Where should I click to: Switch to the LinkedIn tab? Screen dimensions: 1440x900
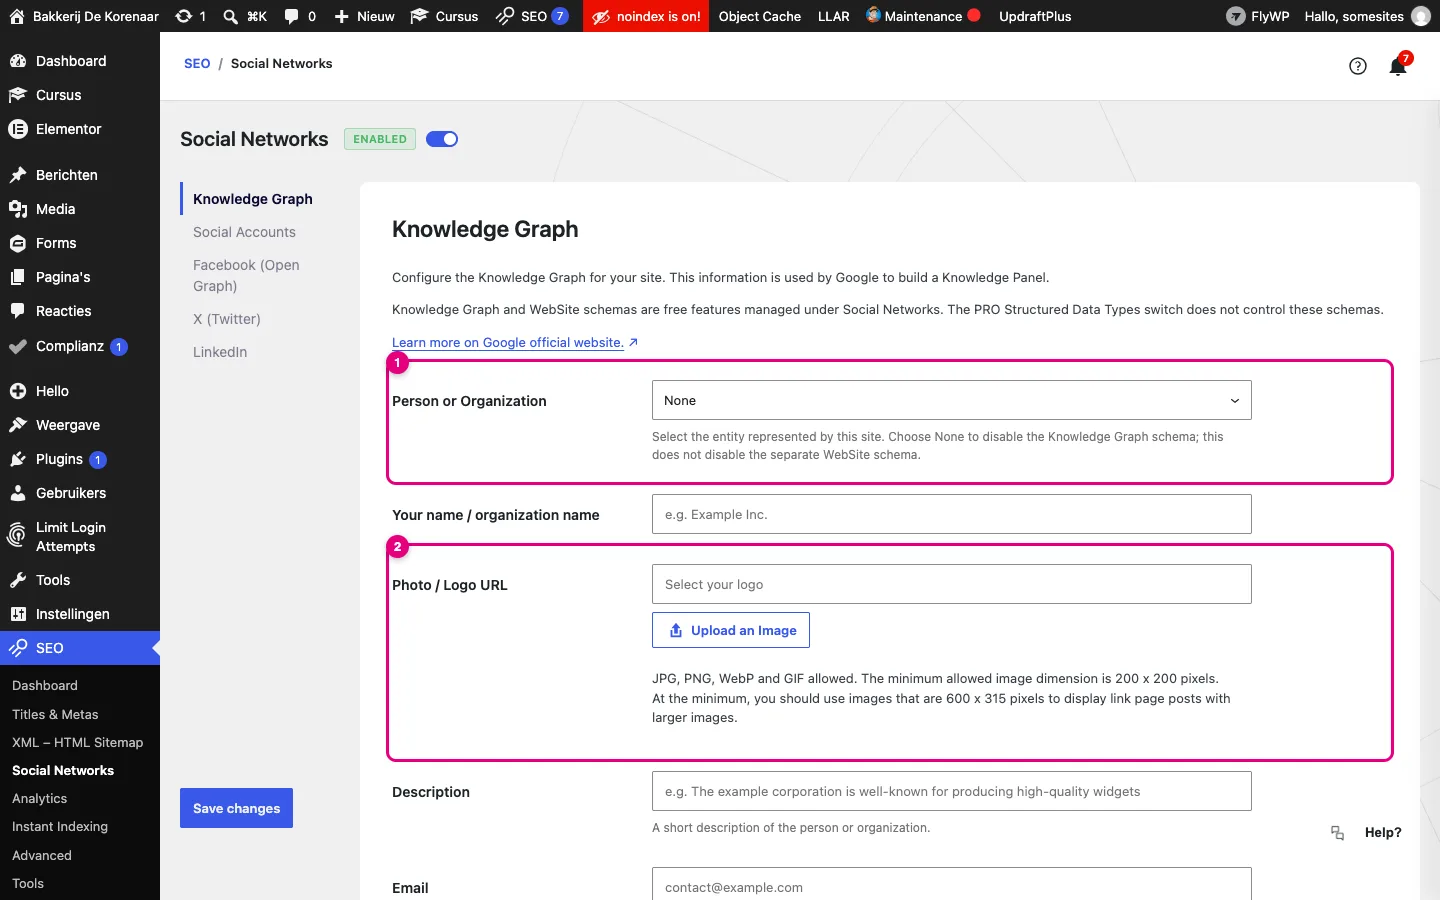click(220, 352)
